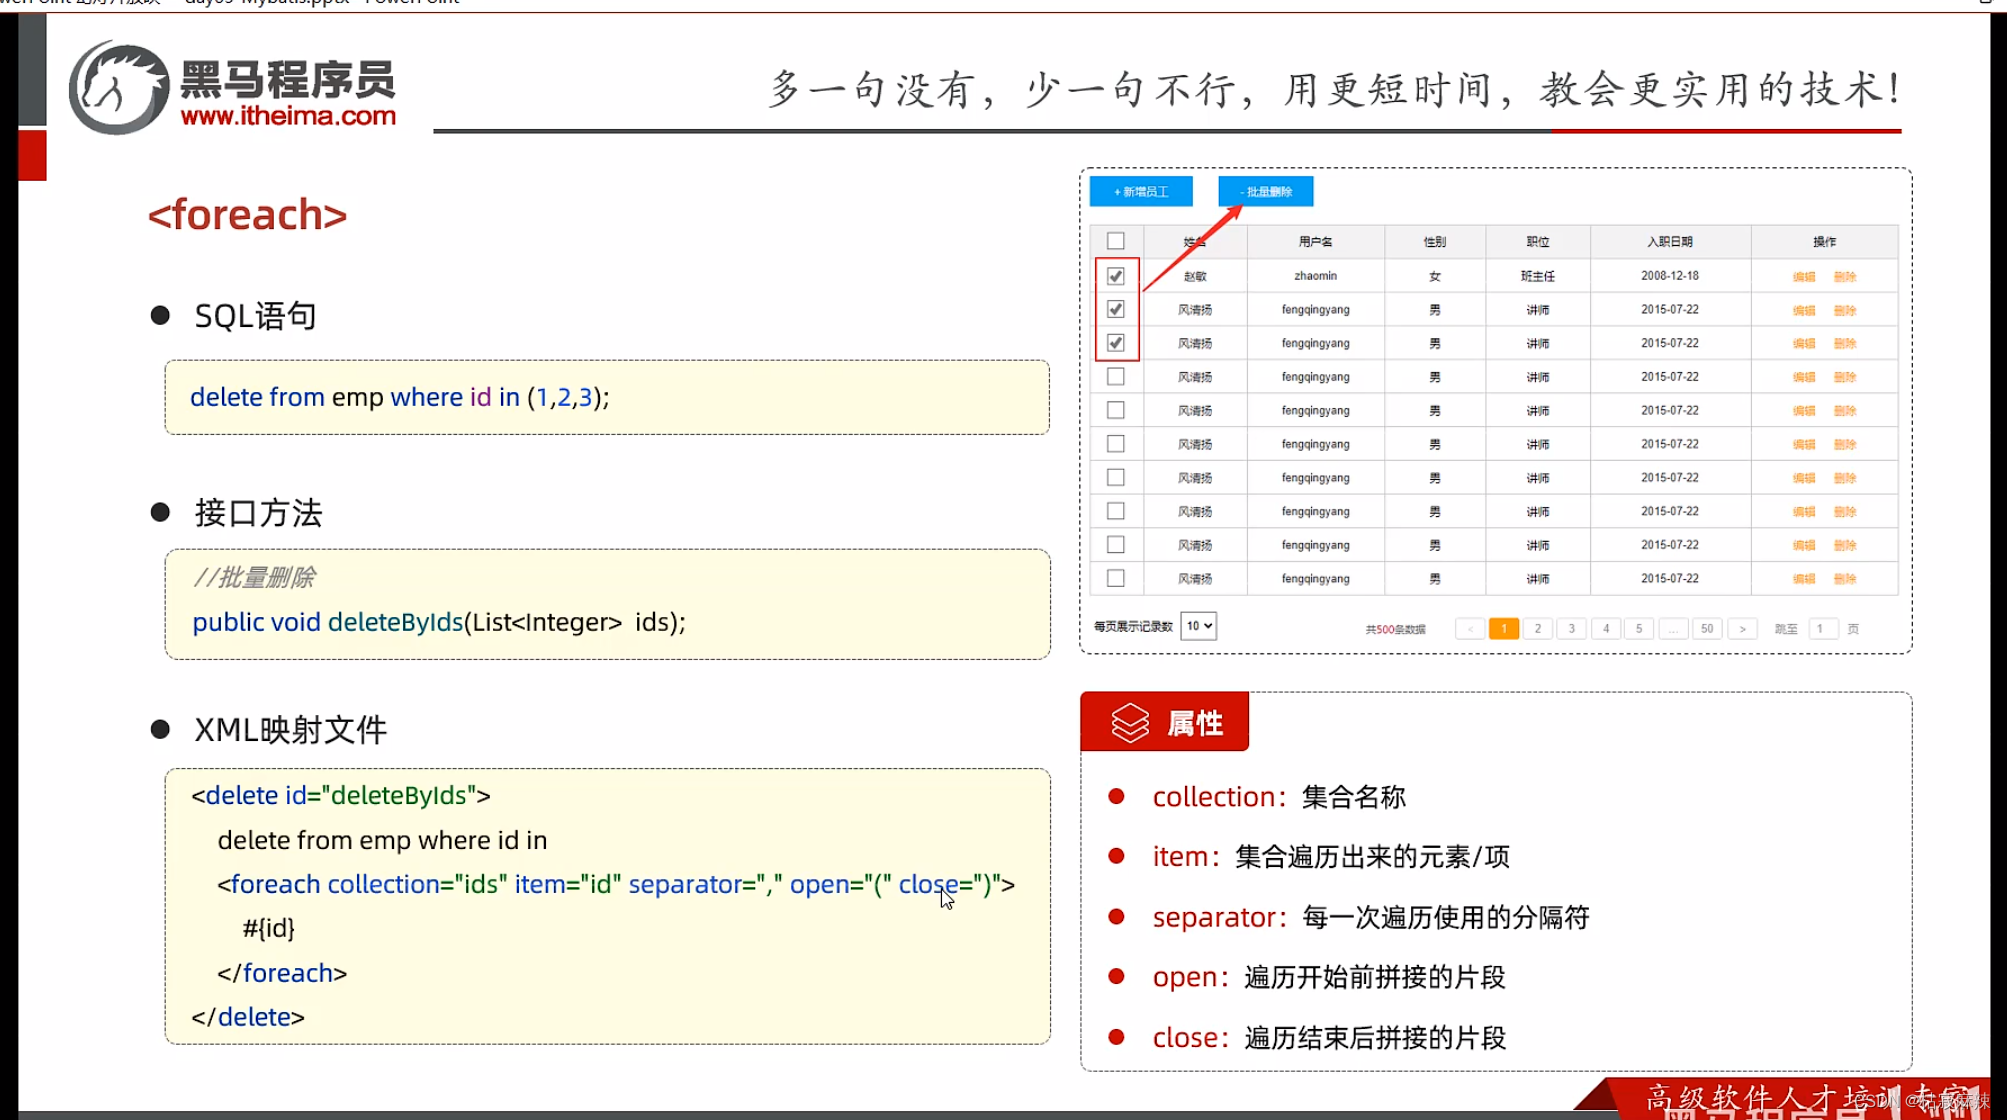Uncheck the checkbox for the zhaomin row
This screenshot has width=2007, height=1120.
1116,276
